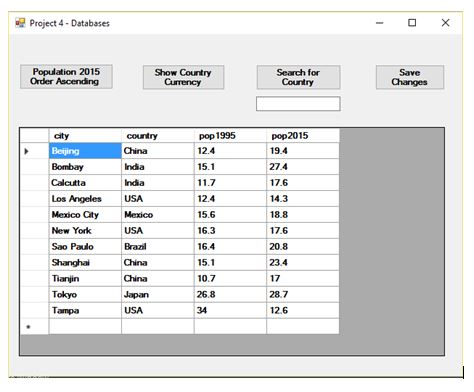Select the new row asterisk header
This screenshot has height=392, width=474.
34,327
